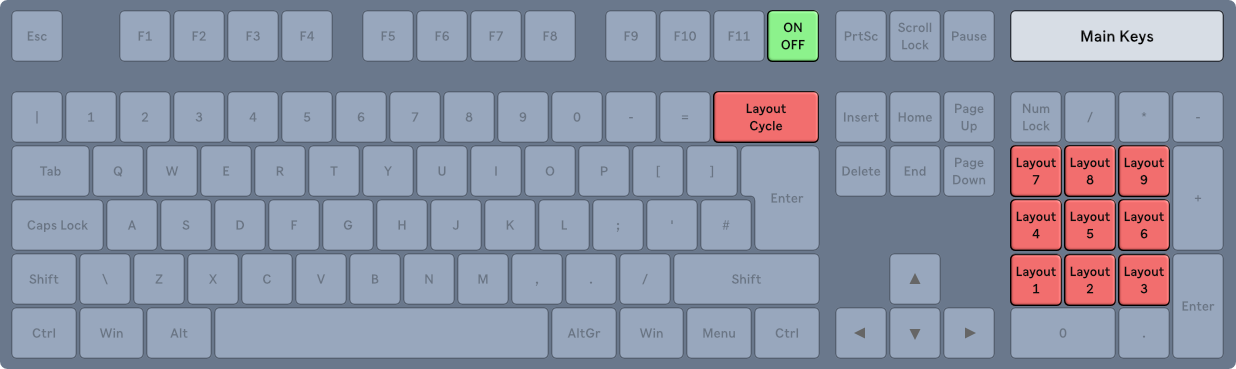Click the Scroll Lock key
This screenshot has height=369, width=1236.
(915, 36)
